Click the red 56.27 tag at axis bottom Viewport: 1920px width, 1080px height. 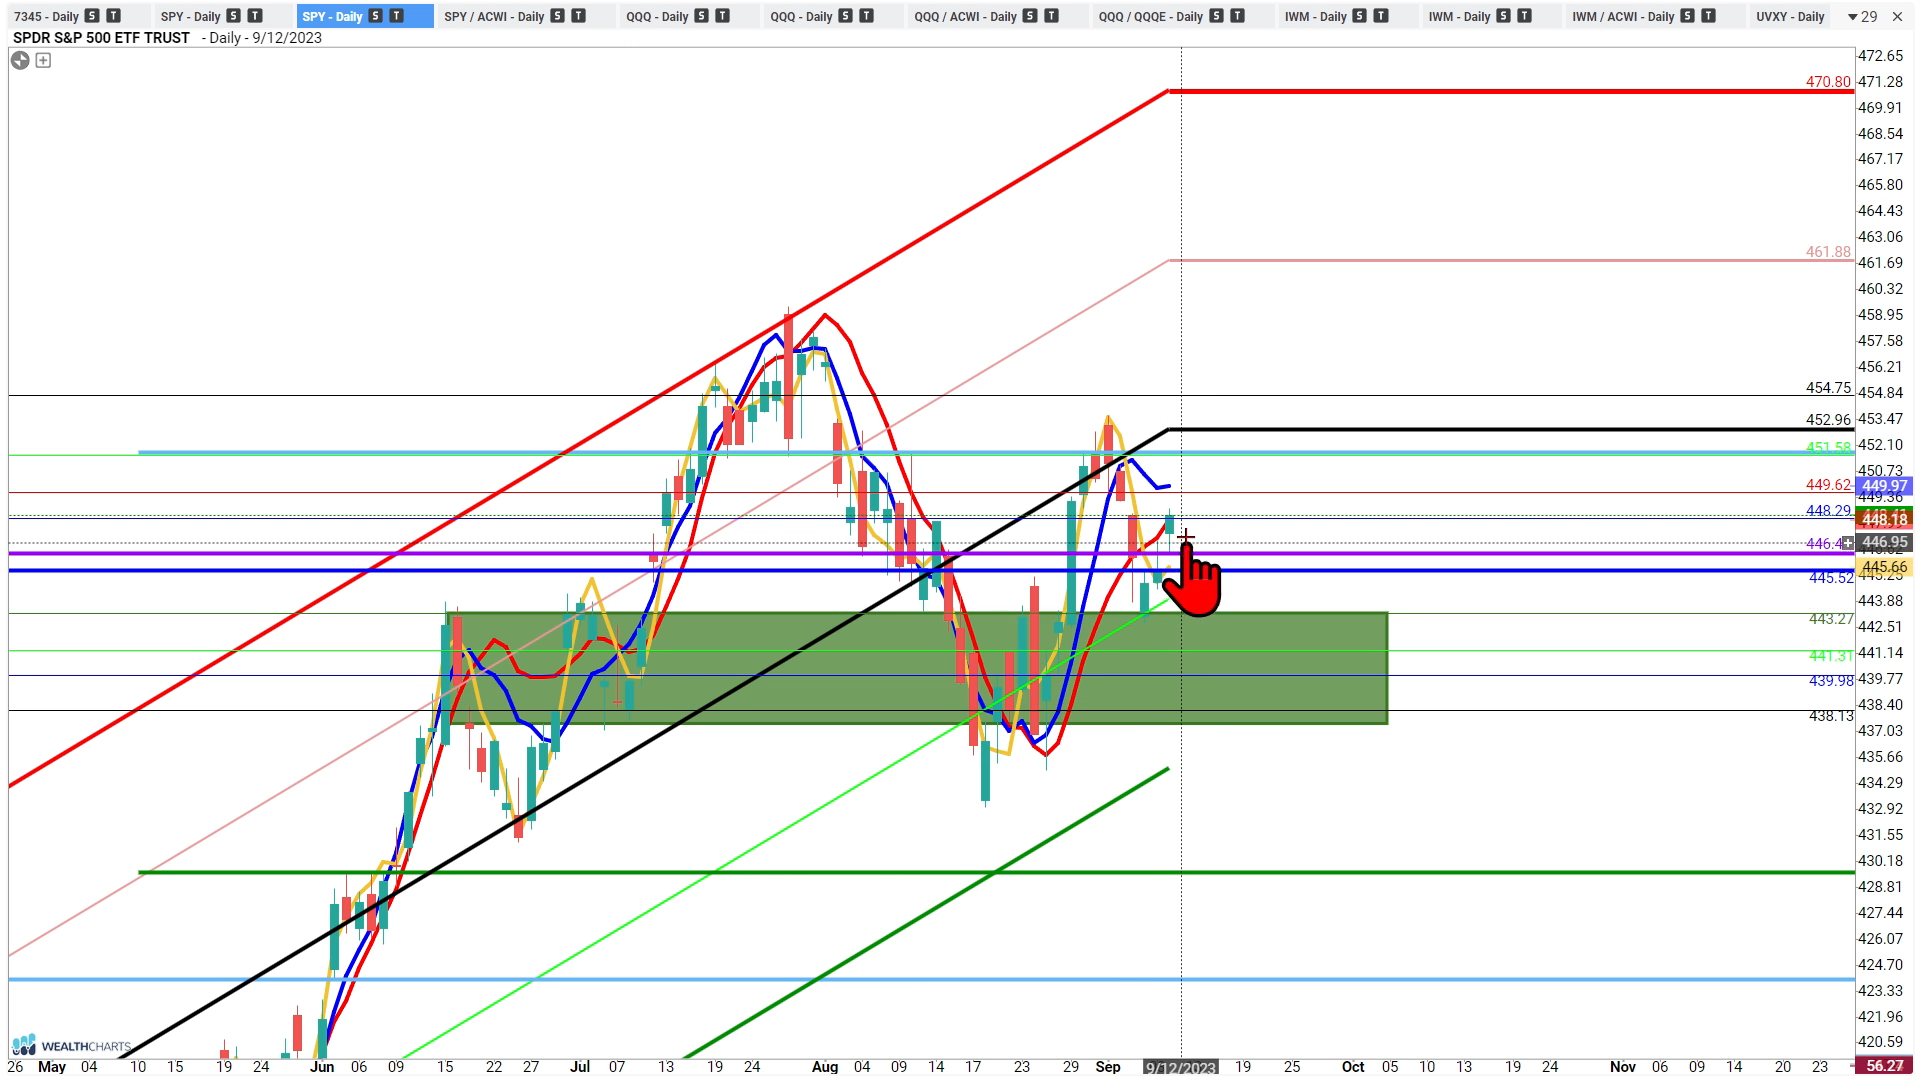click(x=1884, y=1067)
